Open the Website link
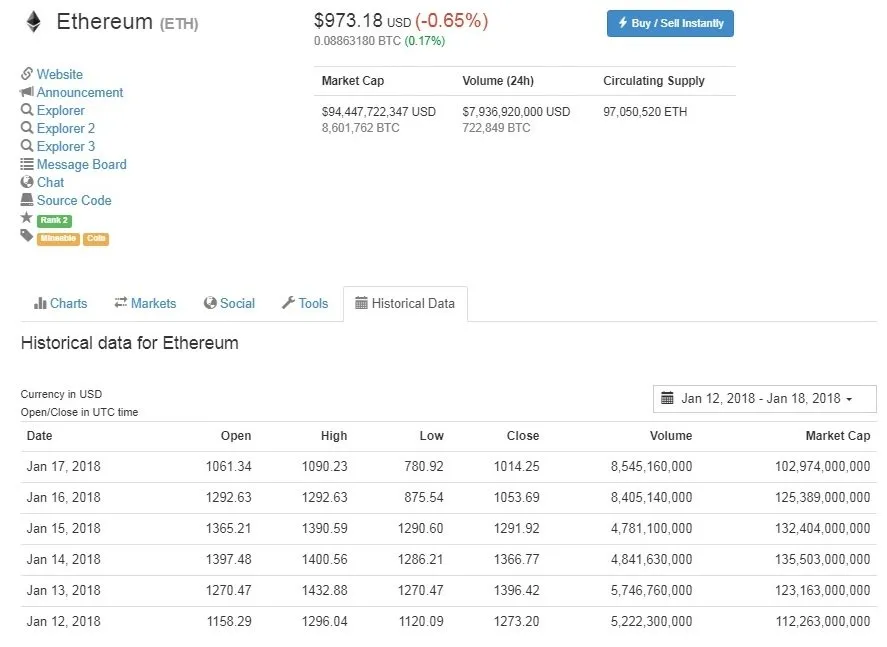 point(59,74)
